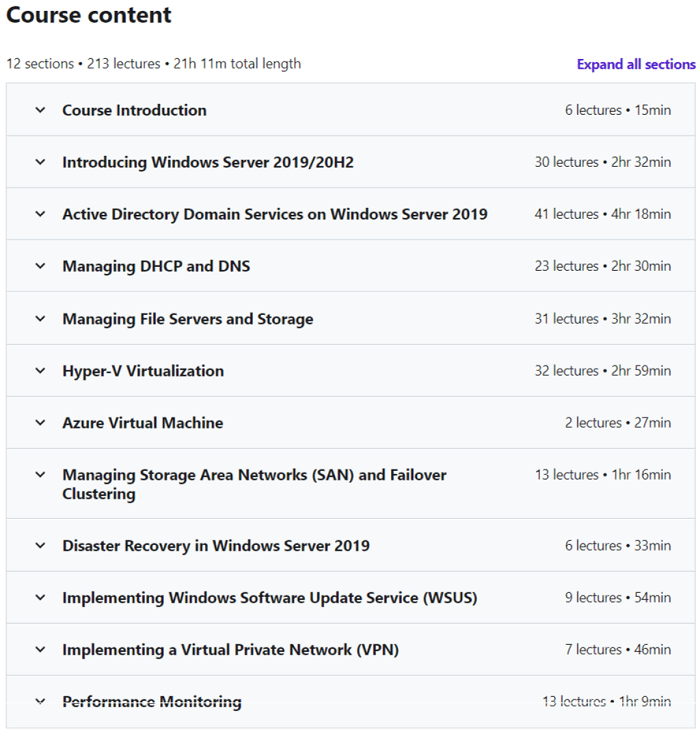Viewport: 700px width, 734px height.
Task: Click the 2 lectures • 27min label
Action: click(x=617, y=423)
